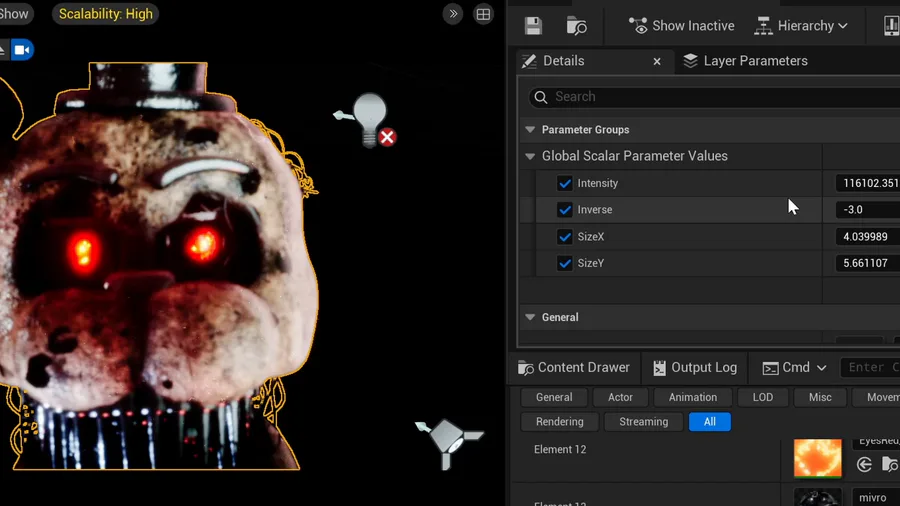Click the Scalability: High button
The image size is (900, 506).
pos(106,14)
